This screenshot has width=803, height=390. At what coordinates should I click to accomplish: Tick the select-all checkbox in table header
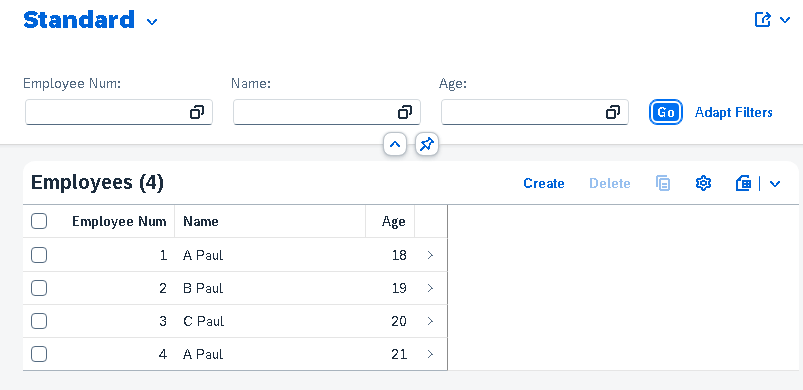[39, 221]
